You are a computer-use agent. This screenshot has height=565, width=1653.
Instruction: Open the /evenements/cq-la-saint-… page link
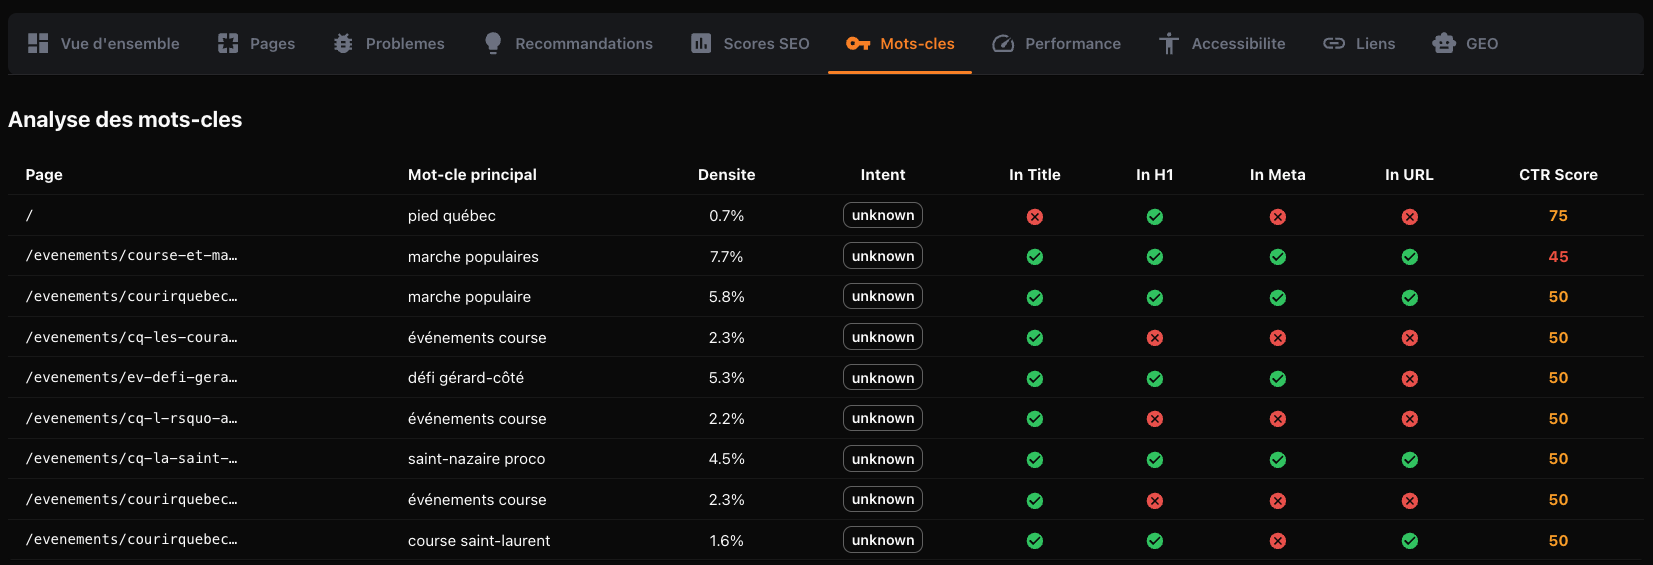click(132, 459)
